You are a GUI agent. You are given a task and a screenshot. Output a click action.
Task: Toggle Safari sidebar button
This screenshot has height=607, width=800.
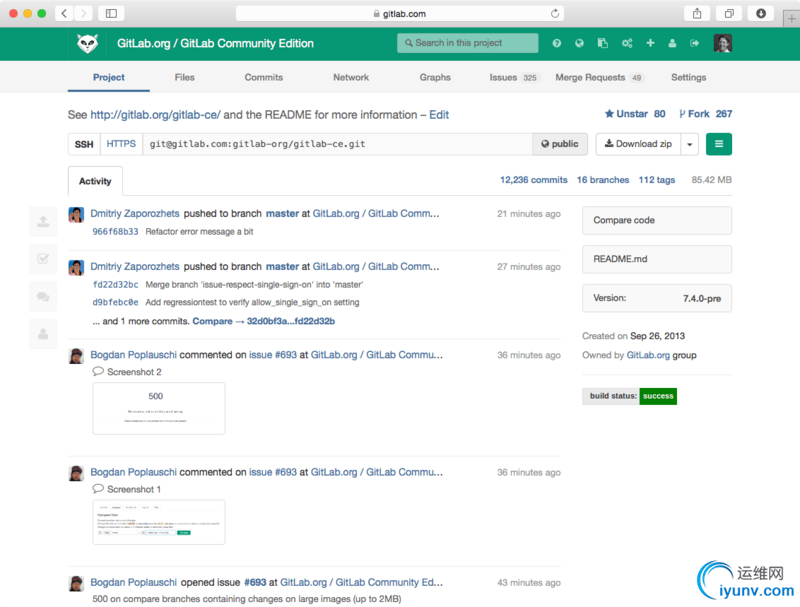pos(111,13)
